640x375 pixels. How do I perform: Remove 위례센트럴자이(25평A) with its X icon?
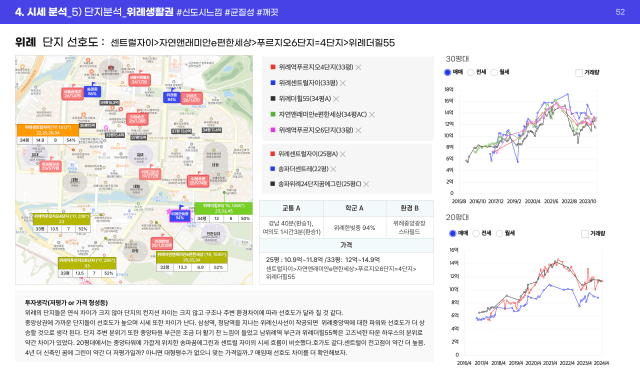click(x=342, y=154)
